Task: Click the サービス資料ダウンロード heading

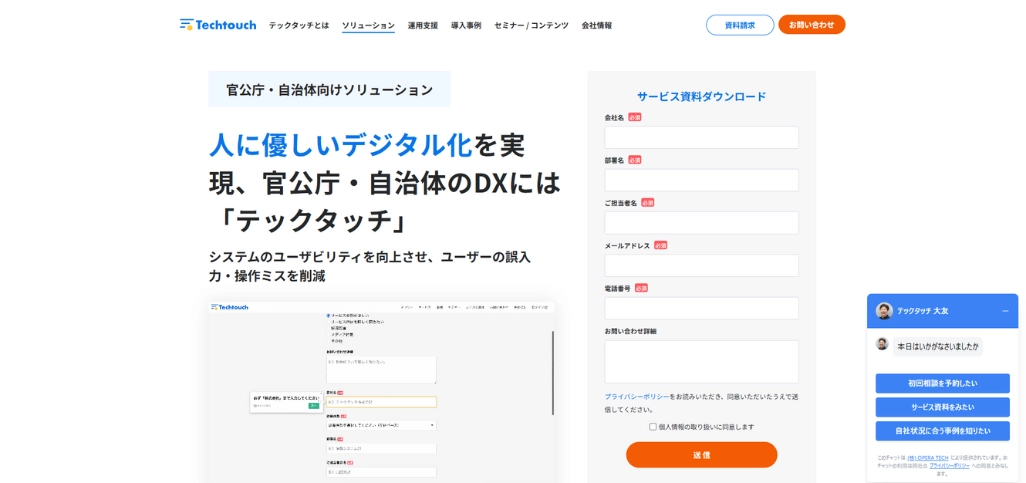Action: tap(701, 97)
